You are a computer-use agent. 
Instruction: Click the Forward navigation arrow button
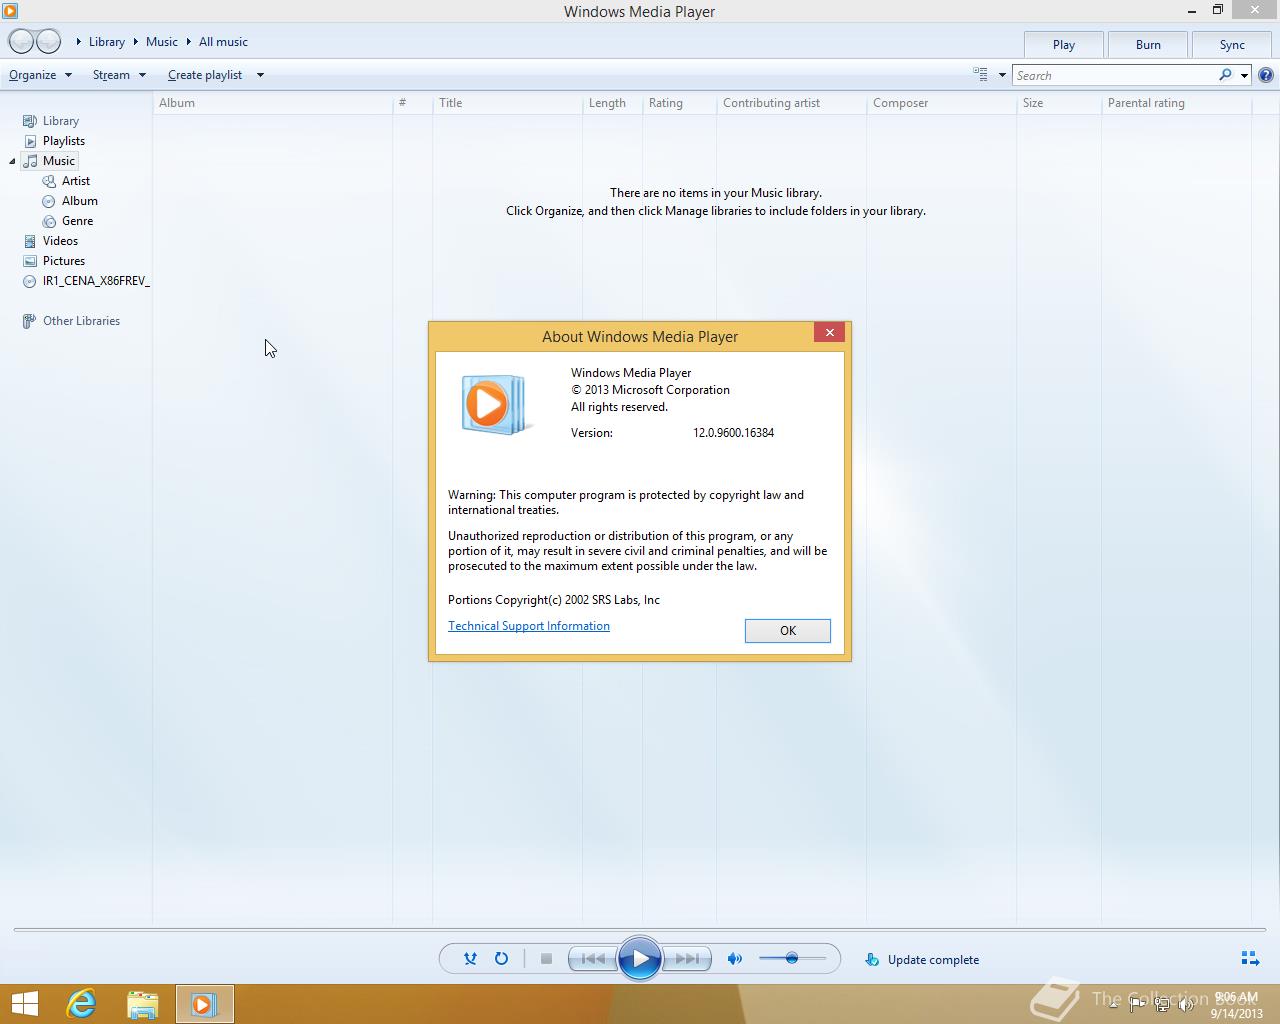[x=49, y=42]
